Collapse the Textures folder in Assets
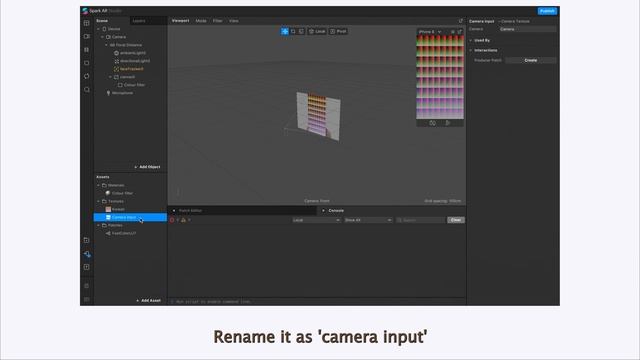The width and height of the screenshot is (640, 360). pyautogui.click(x=98, y=201)
